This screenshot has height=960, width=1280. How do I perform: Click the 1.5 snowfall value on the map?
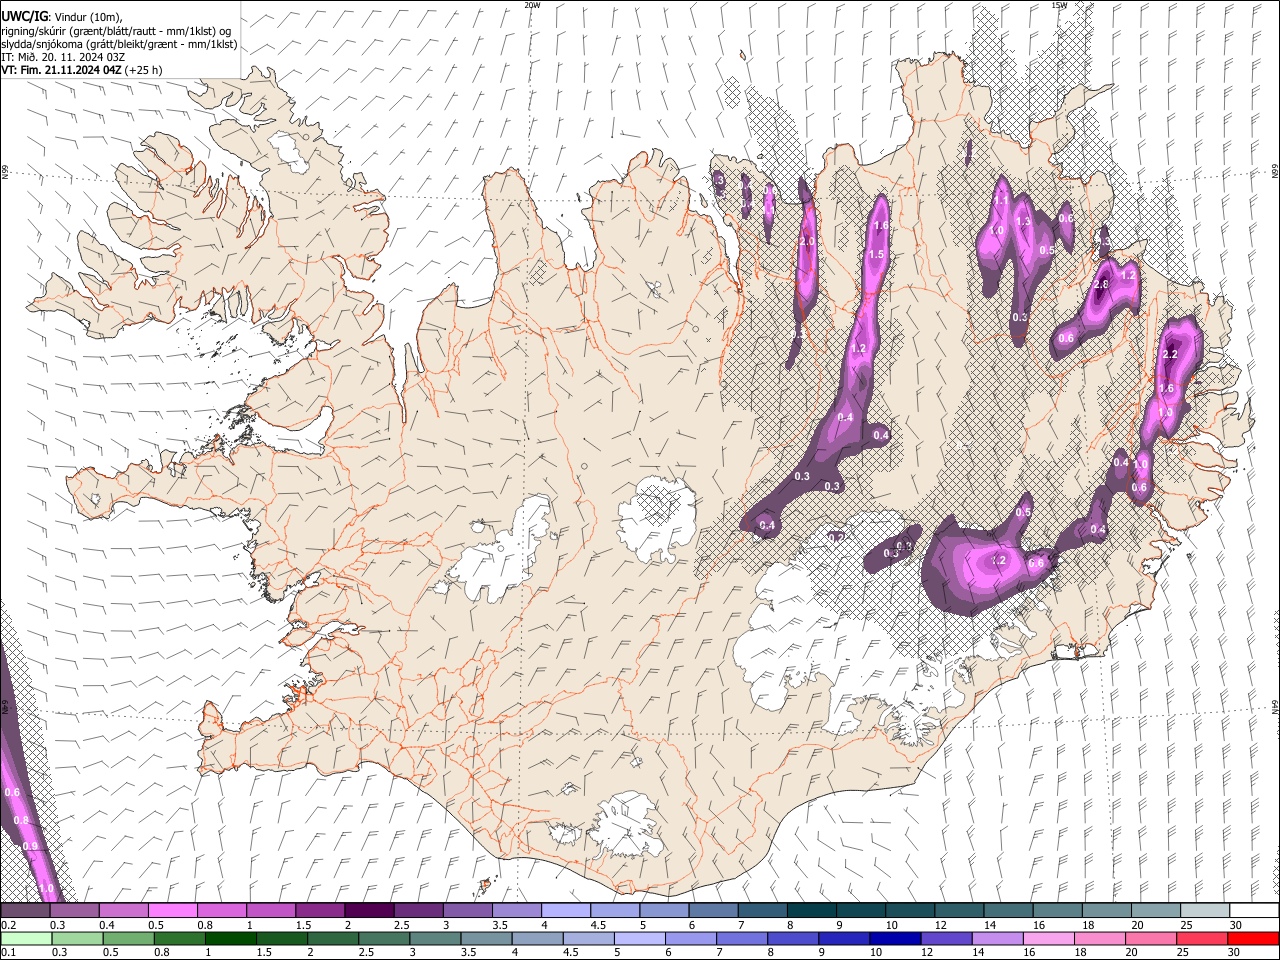[877, 255]
